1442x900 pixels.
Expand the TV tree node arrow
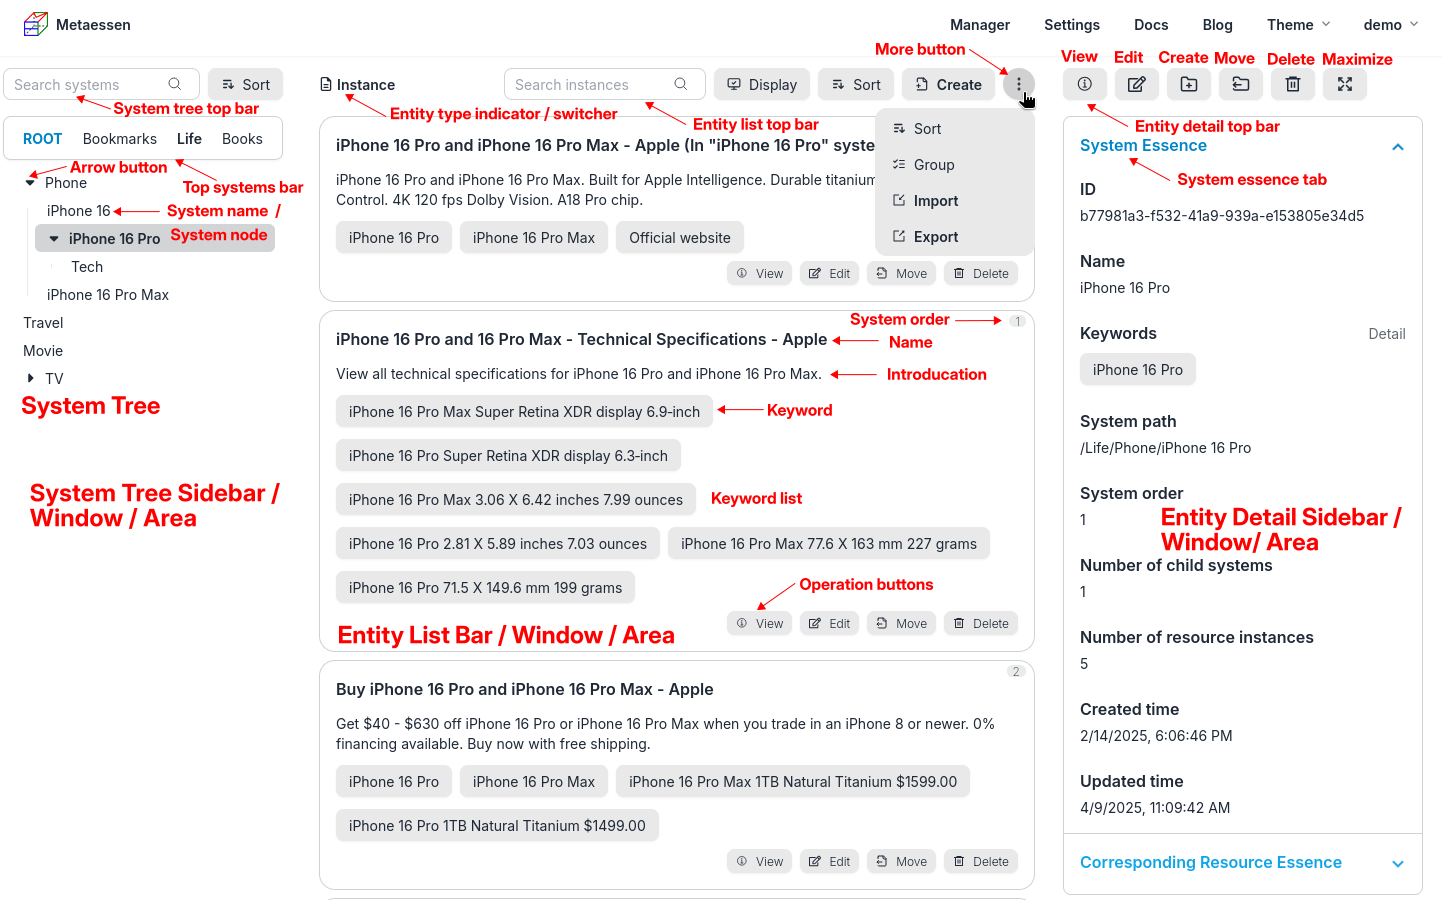31,379
